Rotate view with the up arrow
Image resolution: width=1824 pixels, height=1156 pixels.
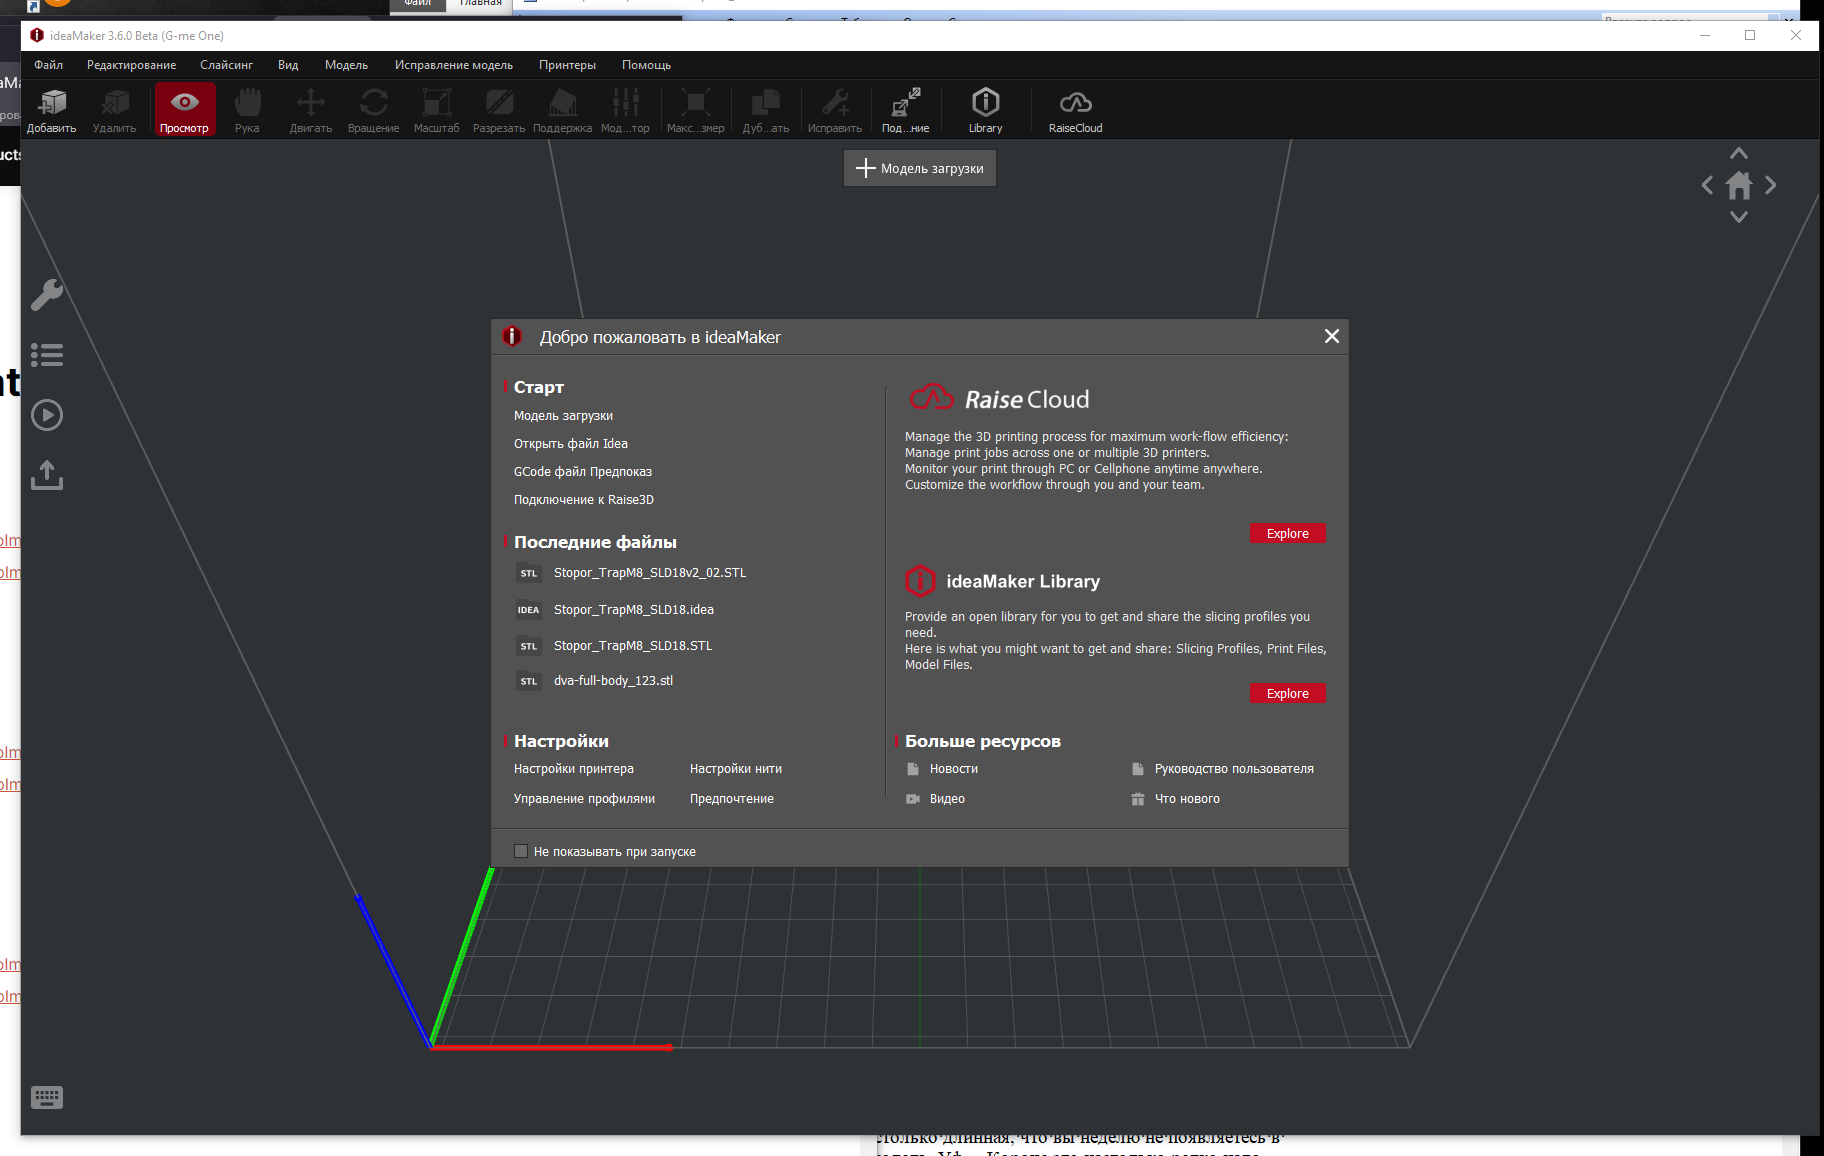[1740, 154]
